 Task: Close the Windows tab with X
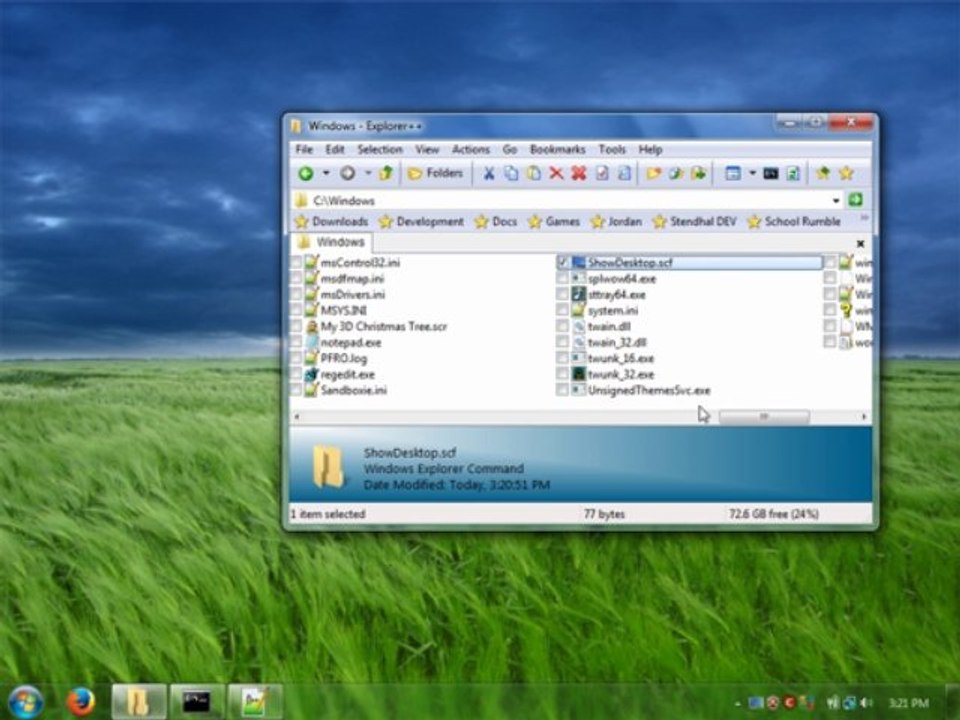click(x=860, y=244)
